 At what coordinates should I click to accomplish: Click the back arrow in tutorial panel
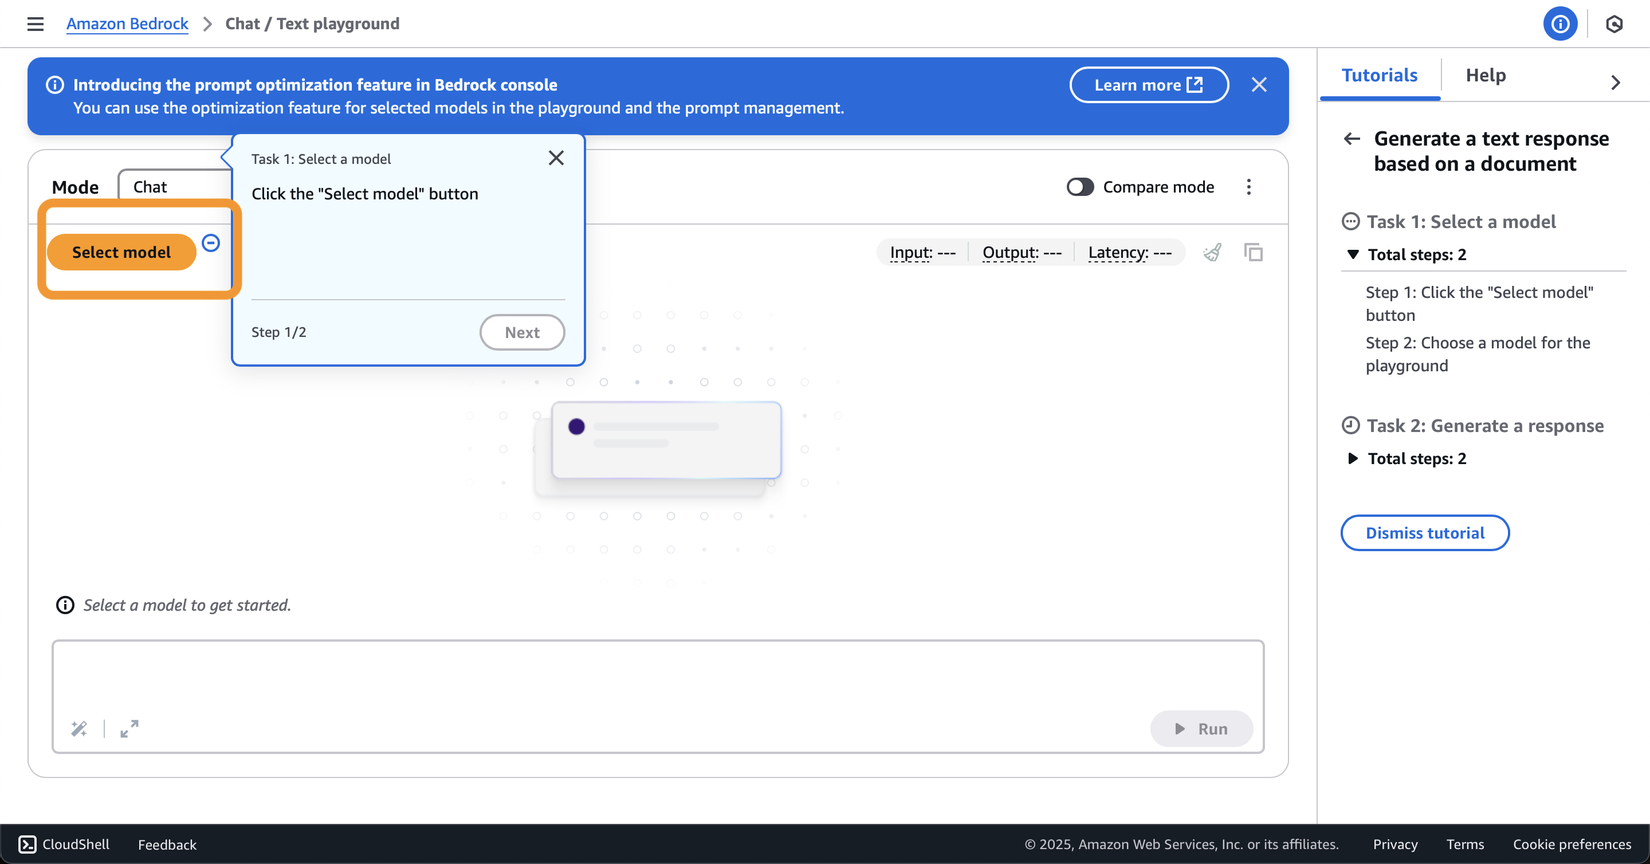click(1352, 139)
